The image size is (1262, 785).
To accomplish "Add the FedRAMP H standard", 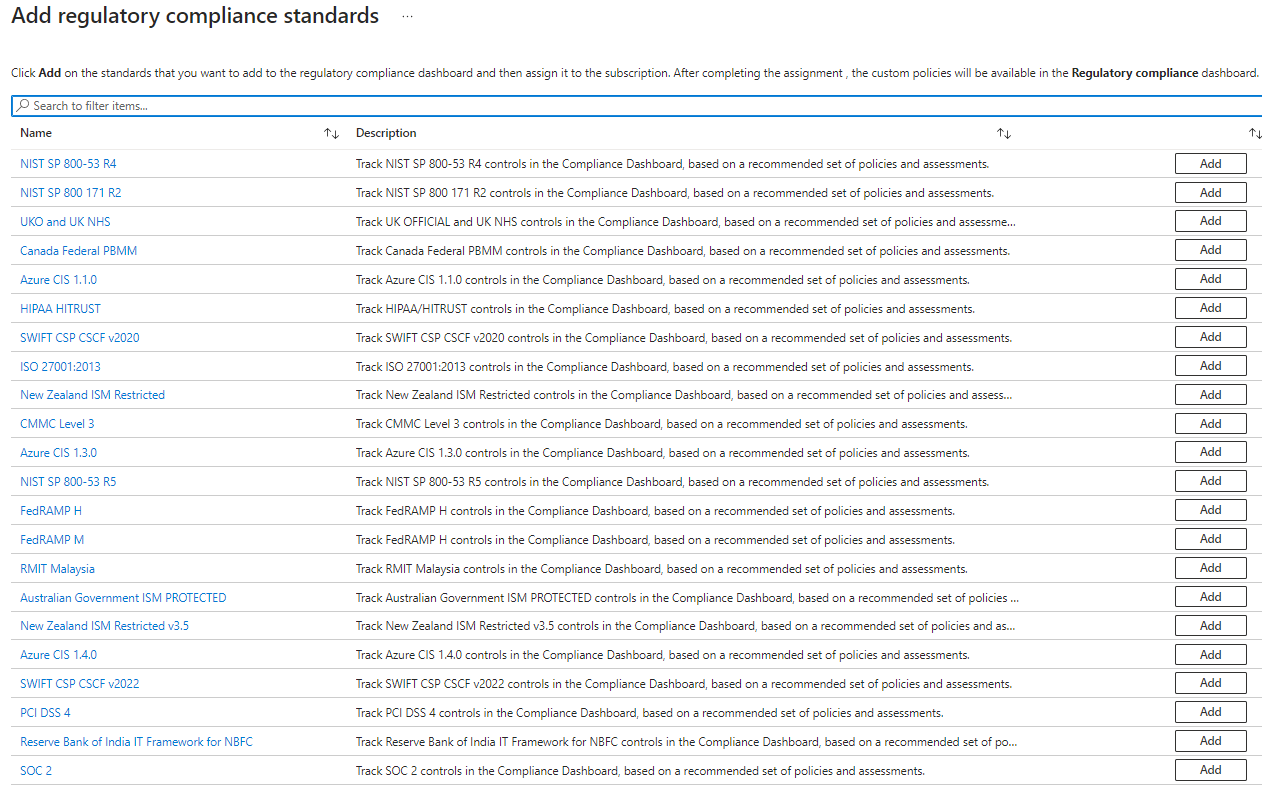I will 1210,510.
